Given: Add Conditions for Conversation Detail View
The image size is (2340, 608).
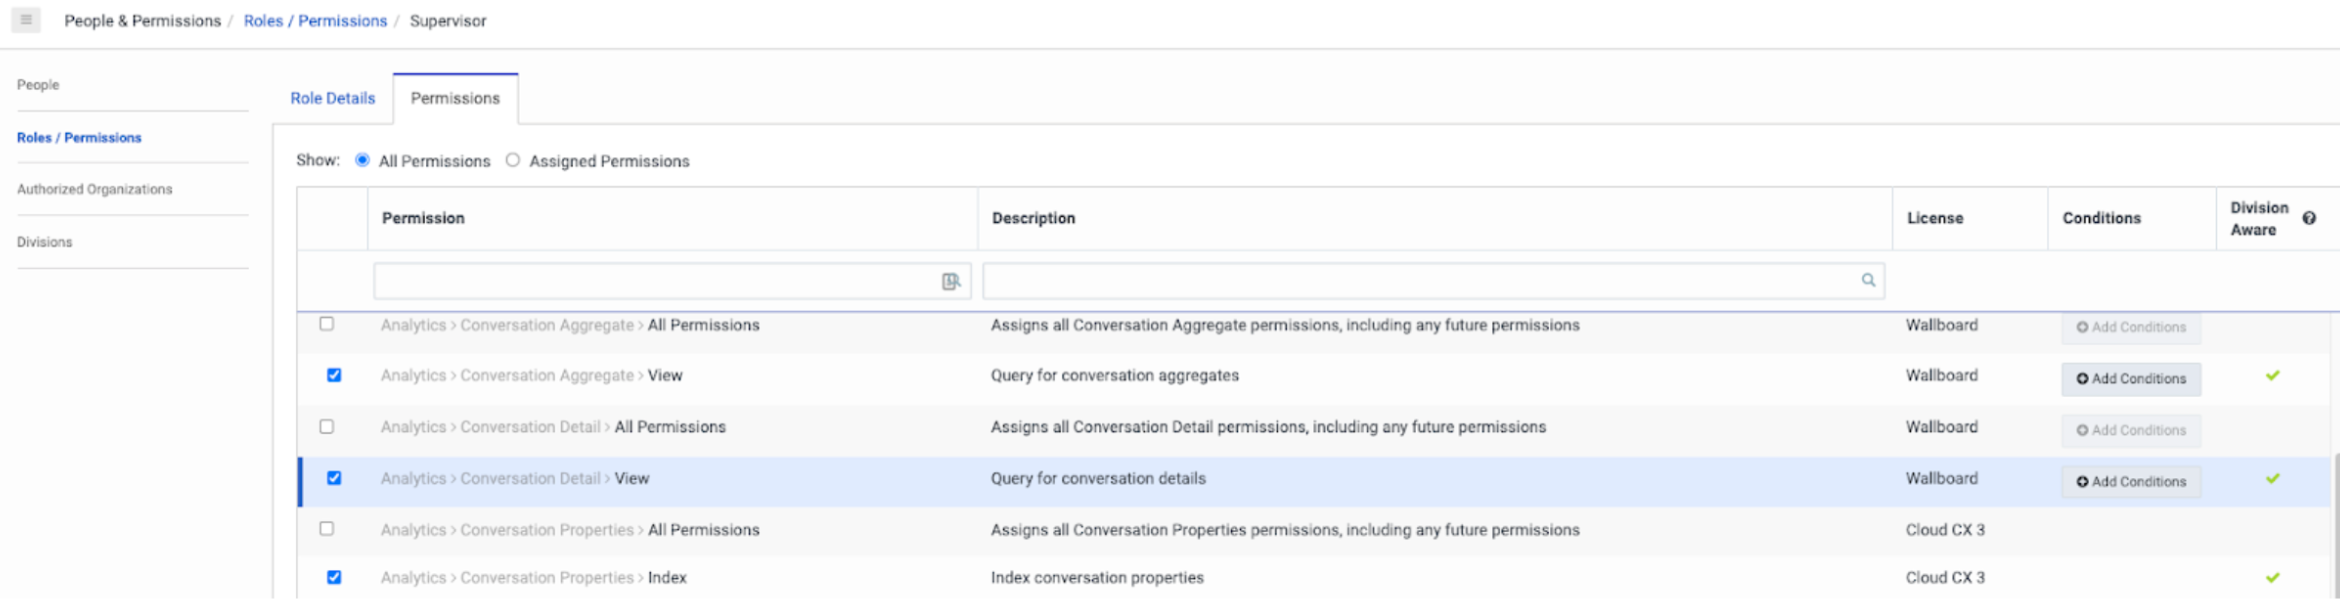Looking at the screenshot, I should 2131,482.
